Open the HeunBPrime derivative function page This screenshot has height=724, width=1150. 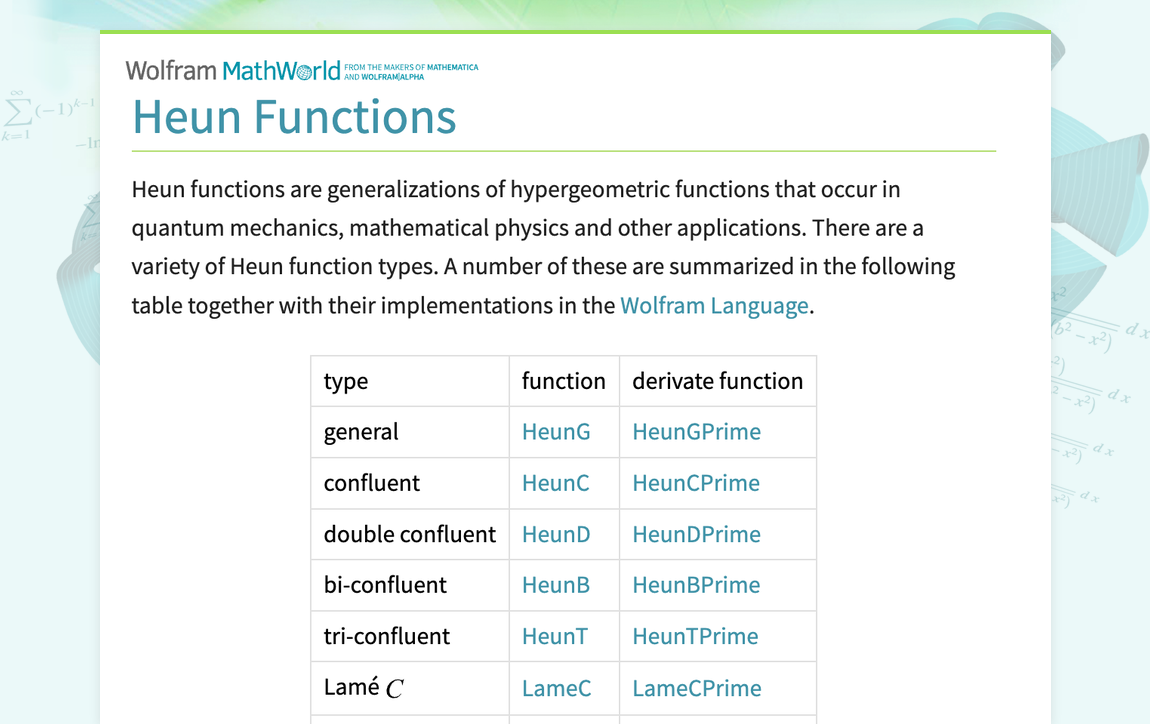[695, 585]
